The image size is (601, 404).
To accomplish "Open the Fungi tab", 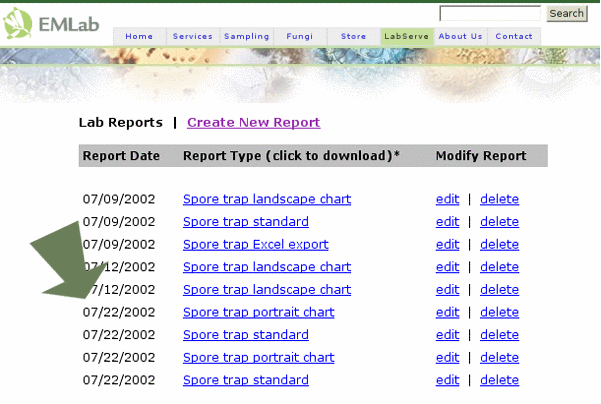I will [x=300, y=36].
